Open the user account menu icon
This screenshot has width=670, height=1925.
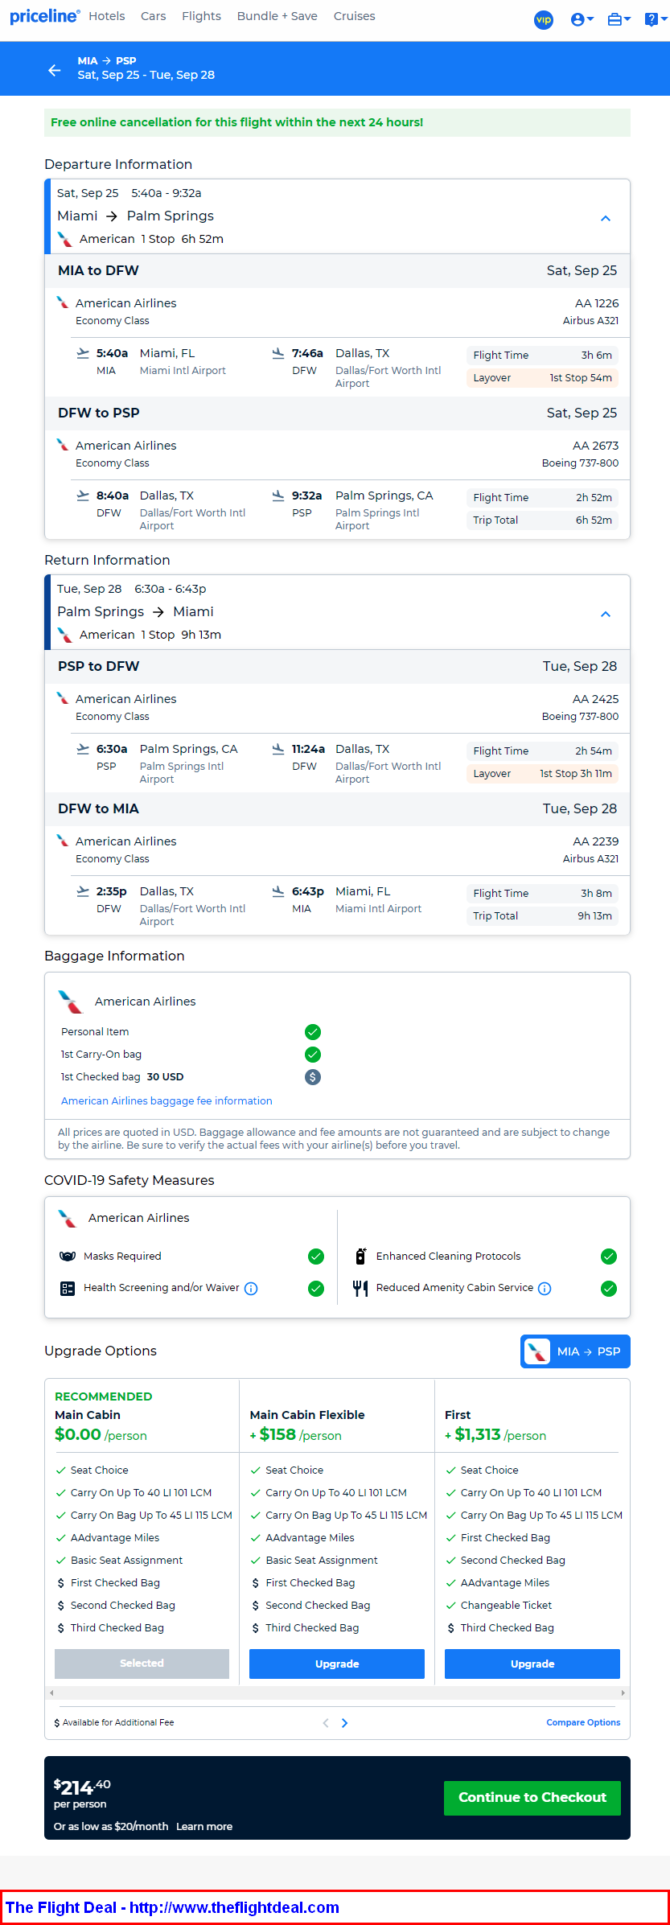coord(582,19)
